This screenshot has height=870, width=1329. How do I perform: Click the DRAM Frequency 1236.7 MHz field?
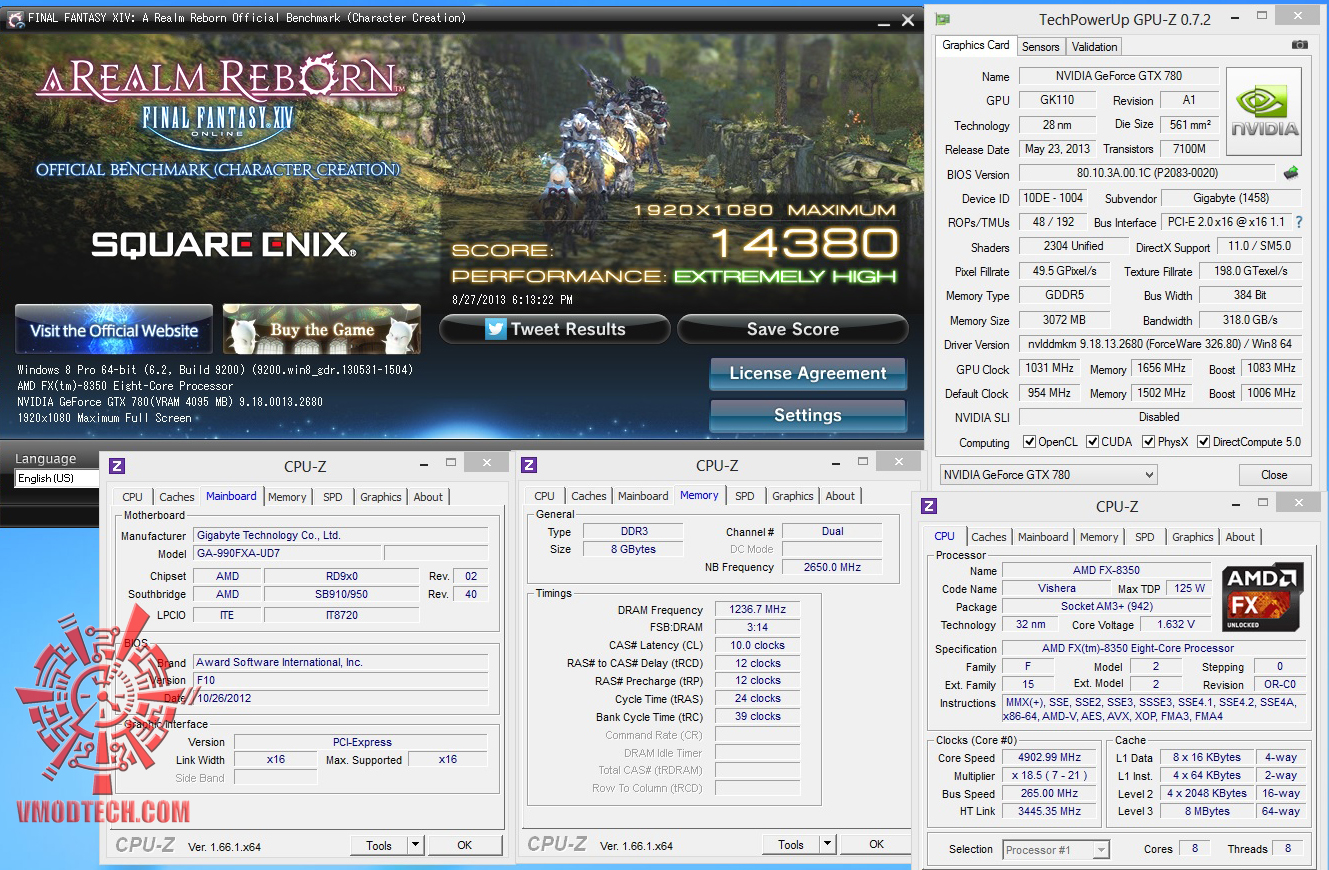click(x=758, y=609)
